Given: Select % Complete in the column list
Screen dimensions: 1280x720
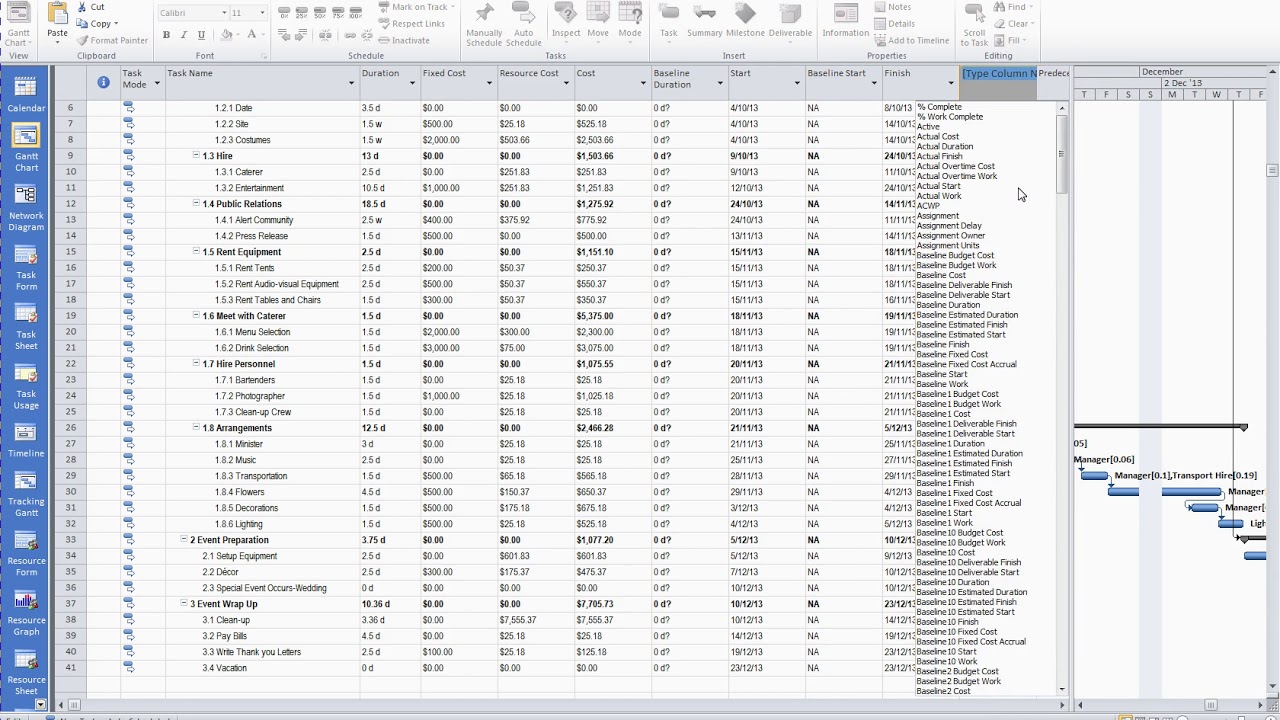Looking at the screenshot, I should click(939, 107).
